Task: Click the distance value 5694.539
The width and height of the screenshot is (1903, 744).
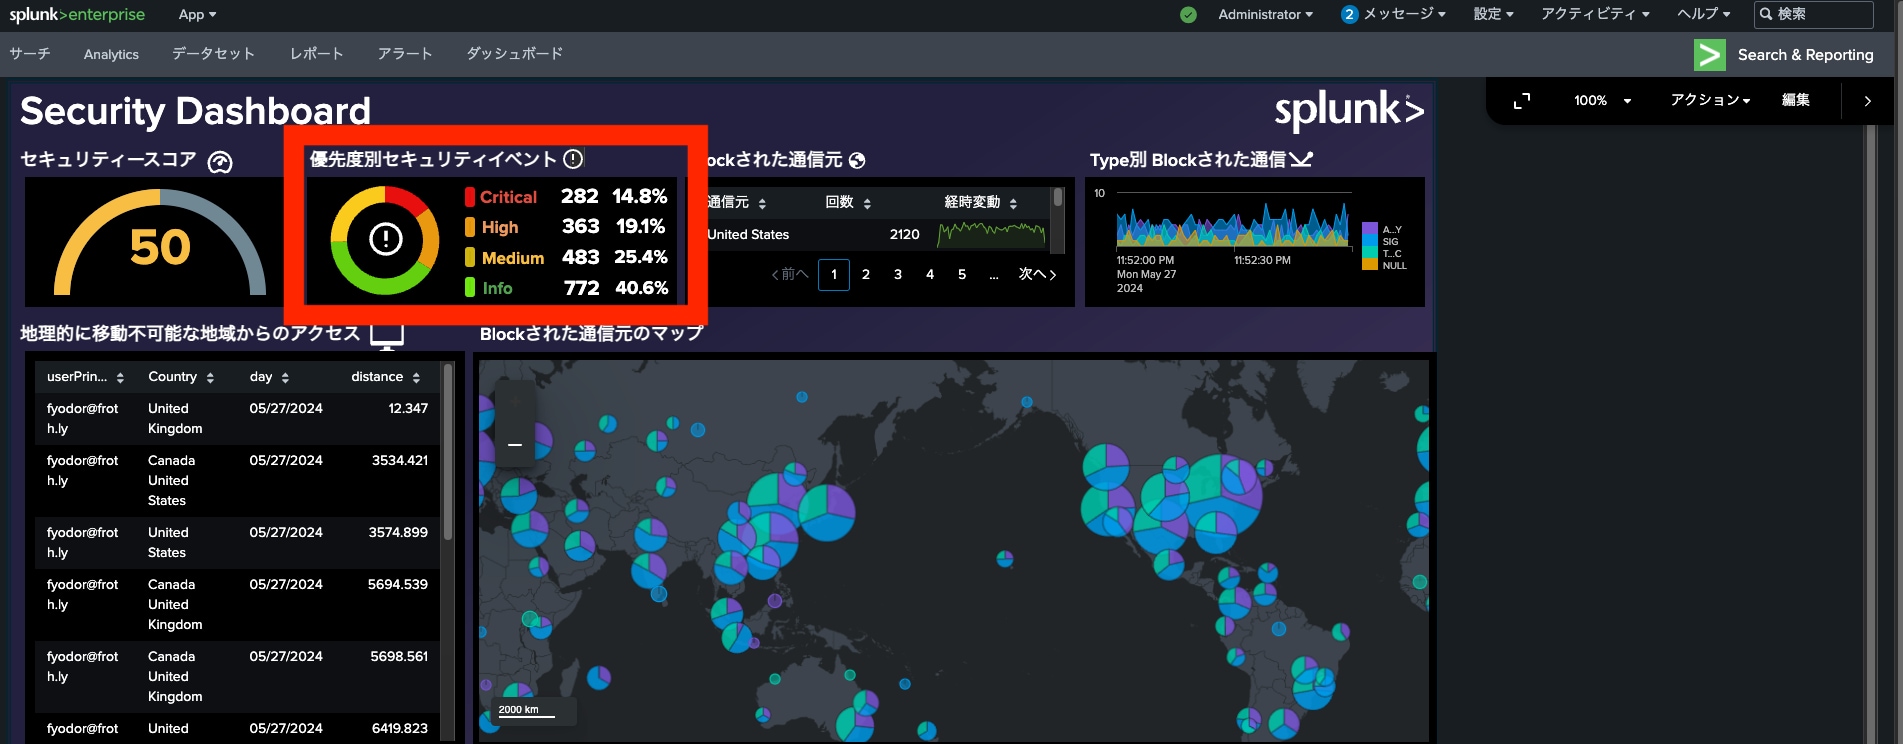Action: 398,584
